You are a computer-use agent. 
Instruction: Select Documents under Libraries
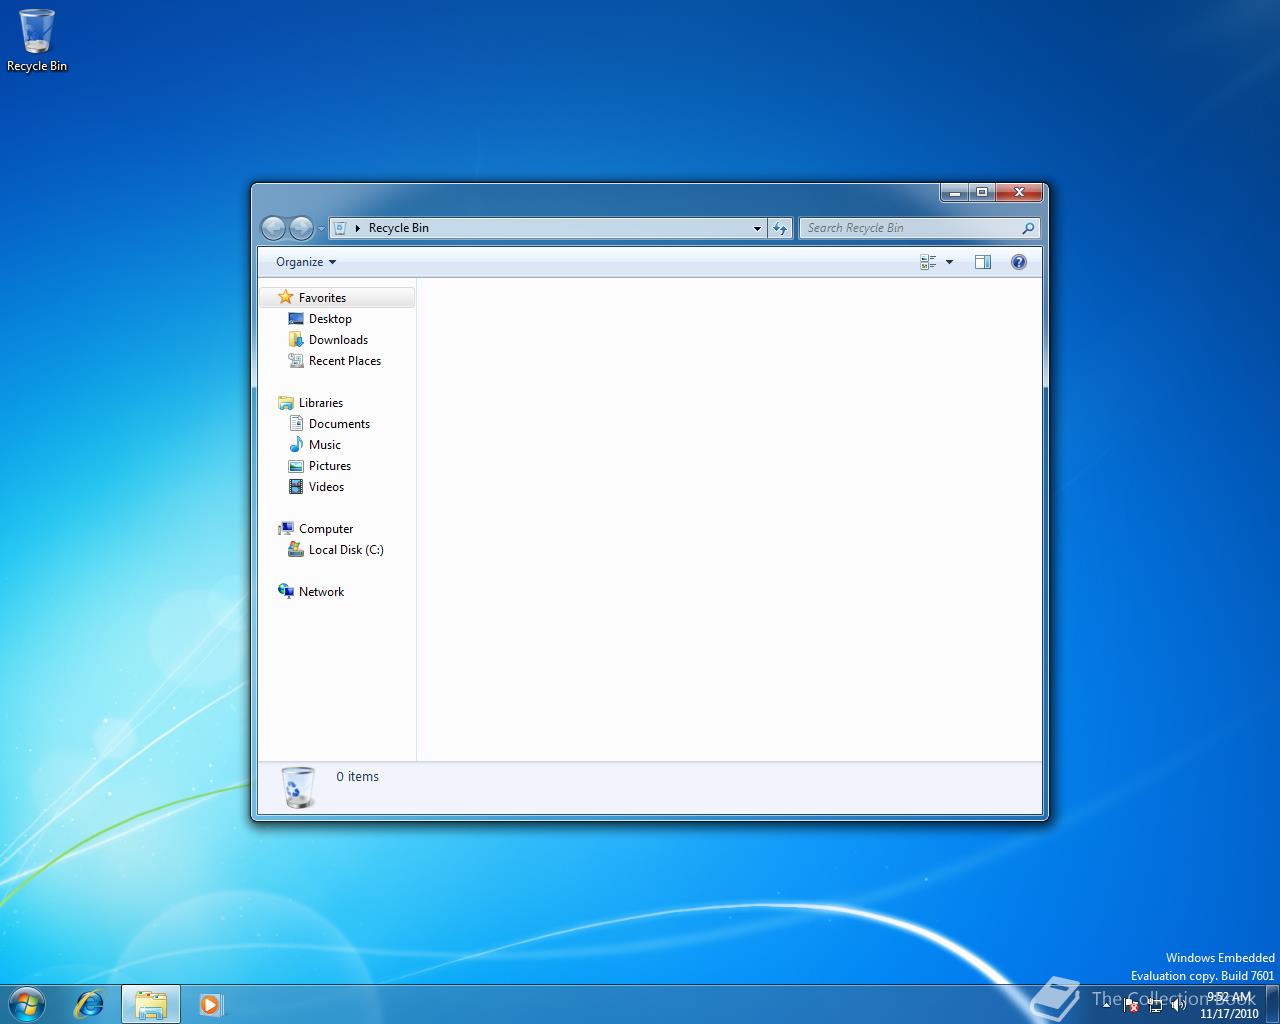[x=340, y=423]
